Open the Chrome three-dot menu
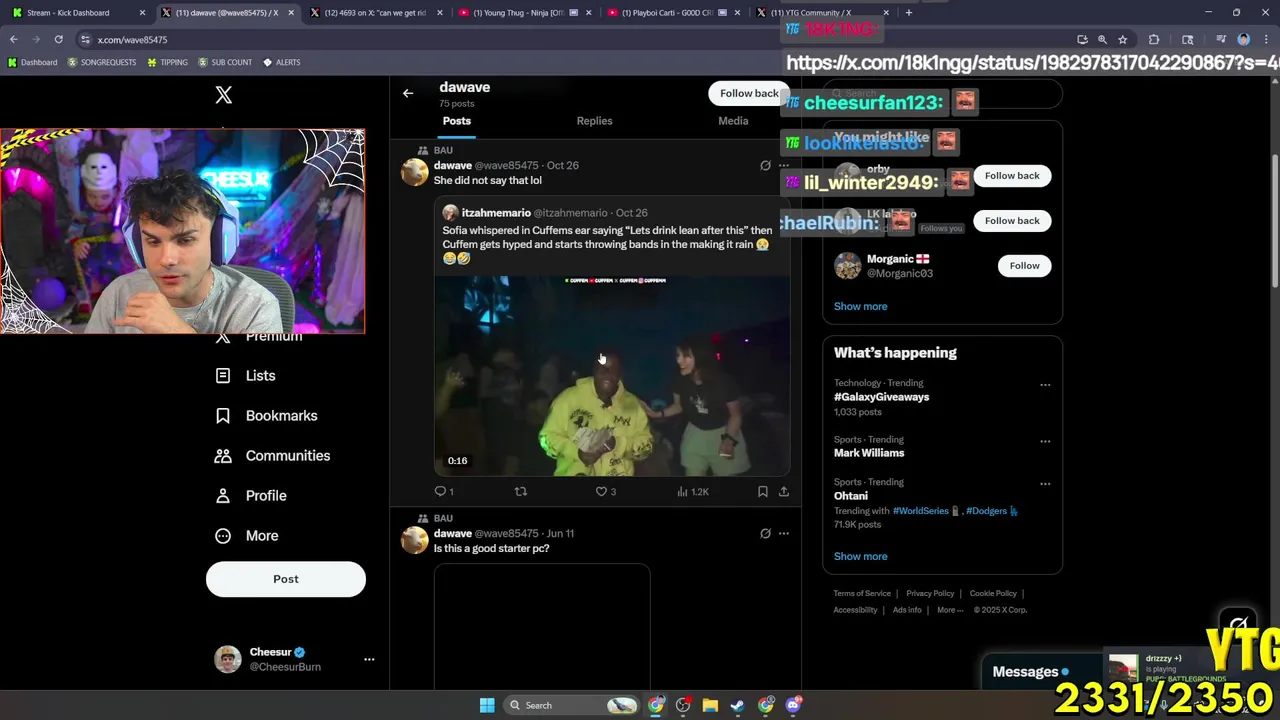1280x720 pixels. pyautogui.click(x=1266, y=39)
